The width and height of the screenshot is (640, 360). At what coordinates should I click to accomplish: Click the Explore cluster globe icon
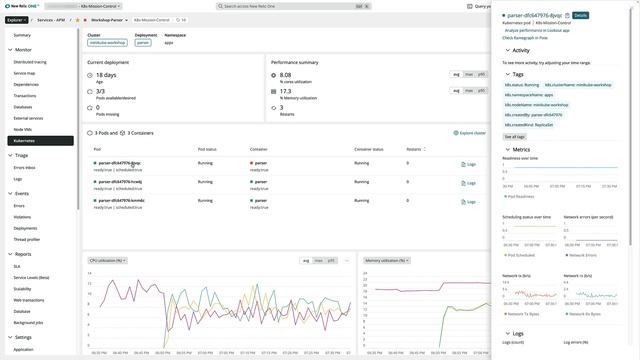coord(456,133)
